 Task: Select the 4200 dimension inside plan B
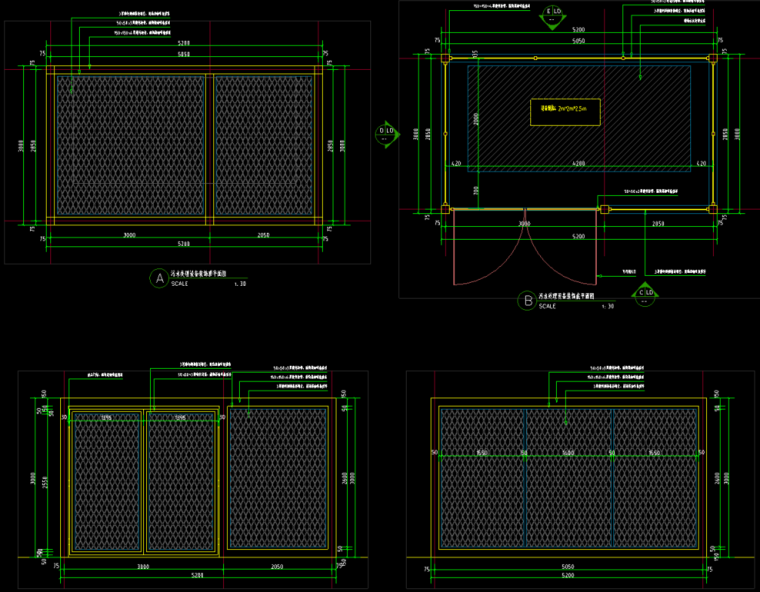coord(578,163)
